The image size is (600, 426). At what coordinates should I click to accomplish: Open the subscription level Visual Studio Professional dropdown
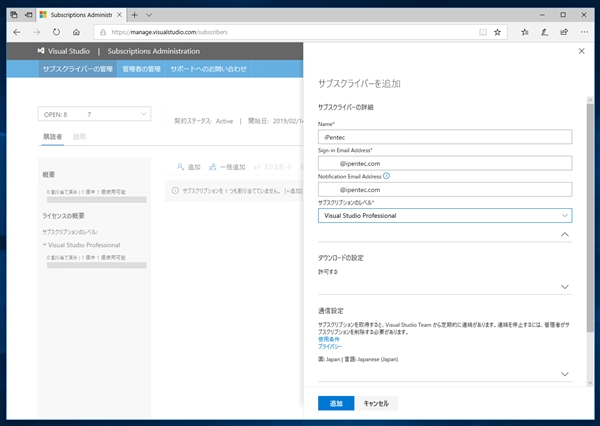coord(445,215)
